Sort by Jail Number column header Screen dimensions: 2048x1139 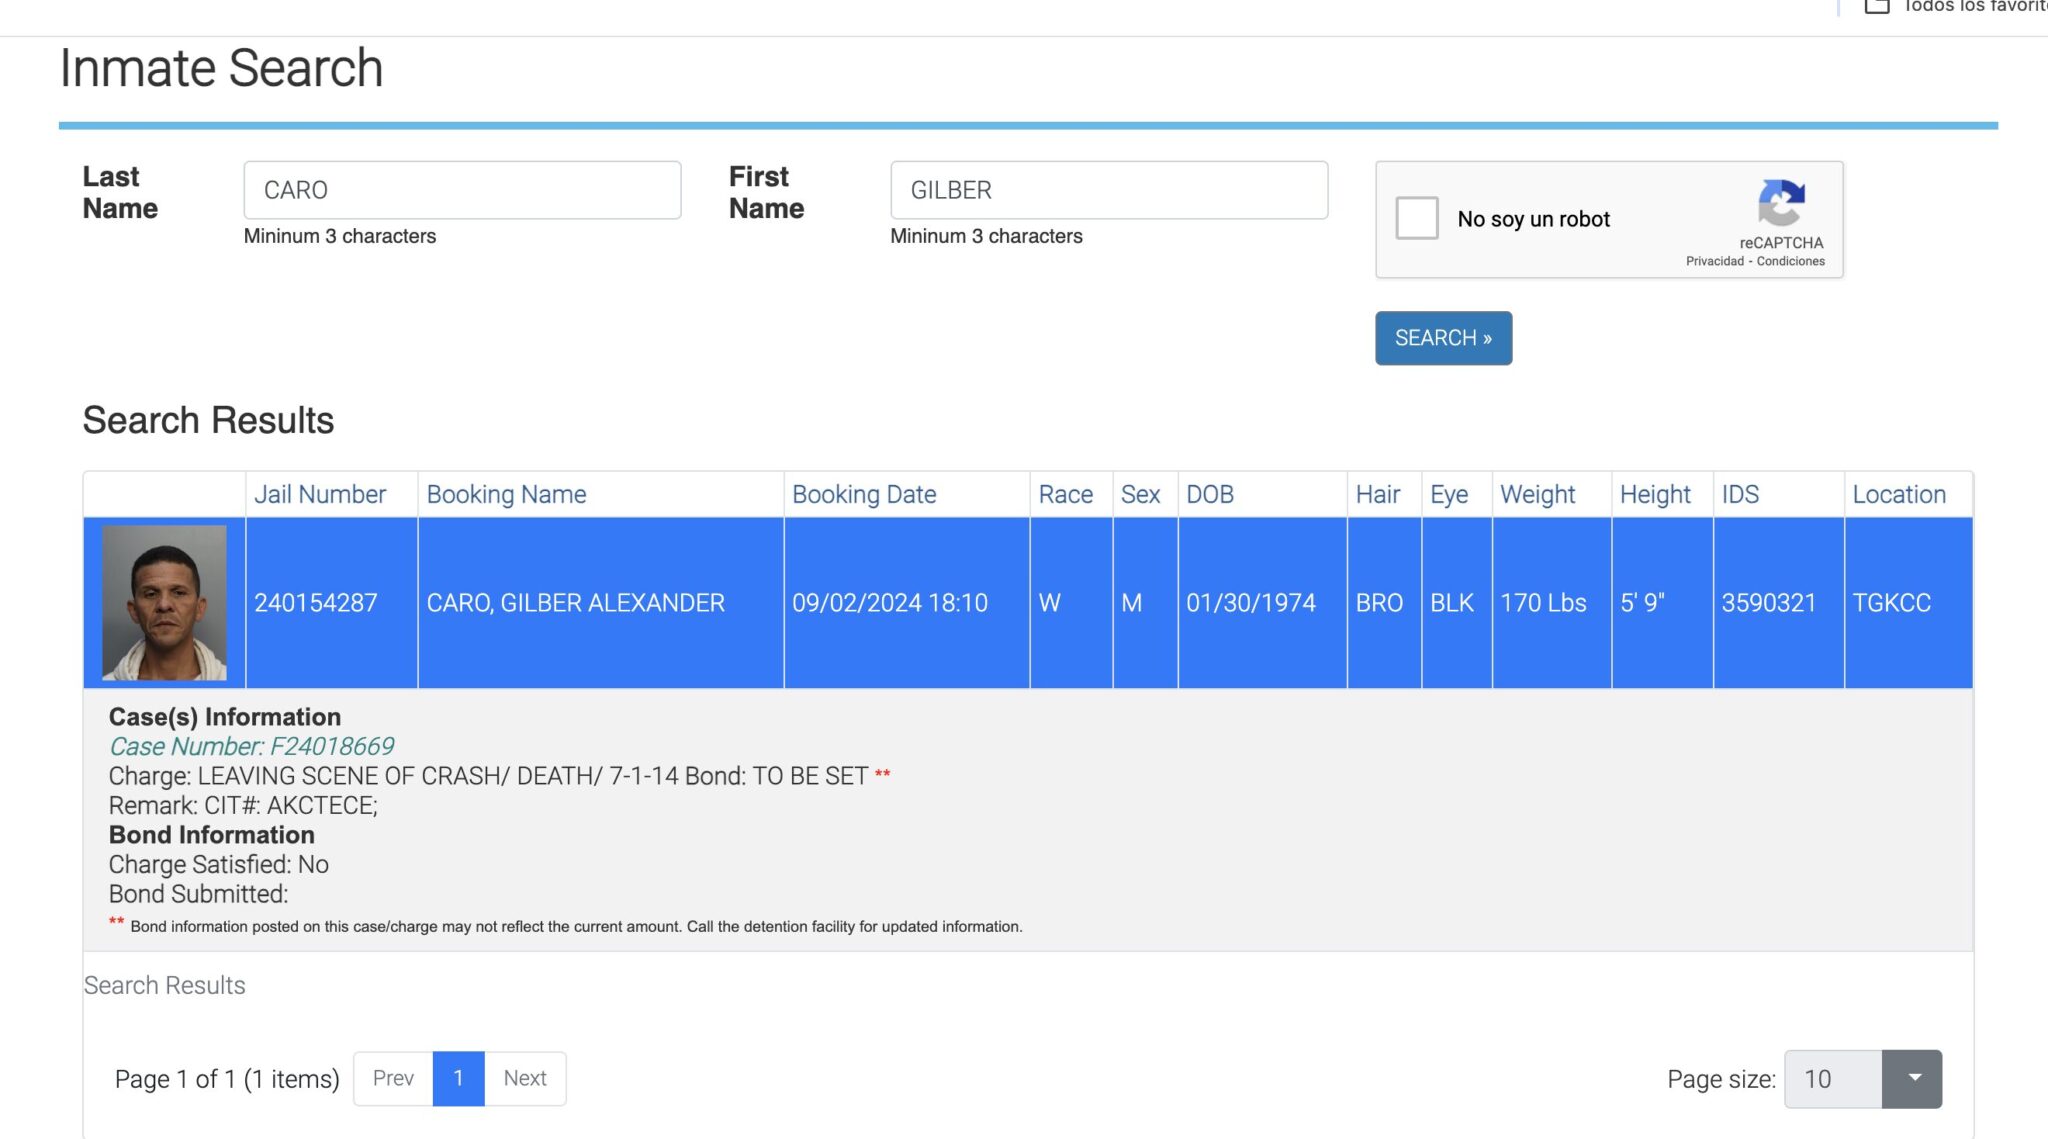tap(319, 494)
